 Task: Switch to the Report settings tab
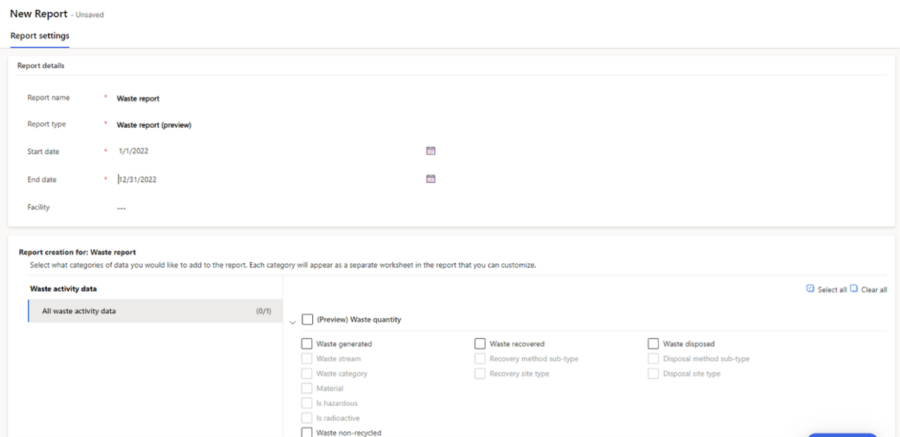pos(40,36)
